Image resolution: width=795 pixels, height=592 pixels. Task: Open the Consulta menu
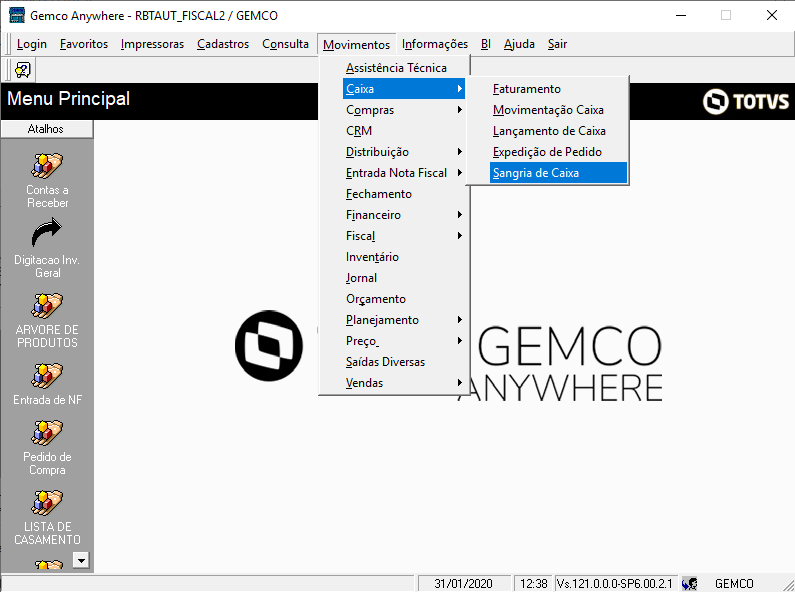[285, 44]
